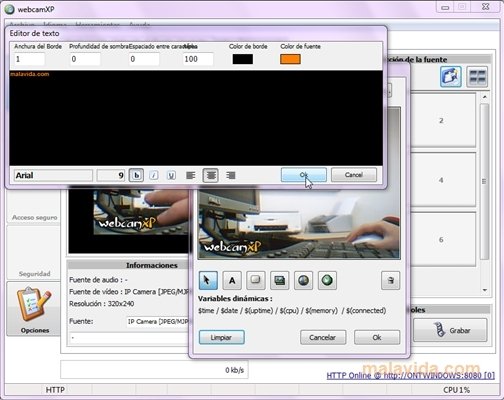Screen dimensions: 504x400
Task: Align text left in the text editor
Action: [191, 175]
